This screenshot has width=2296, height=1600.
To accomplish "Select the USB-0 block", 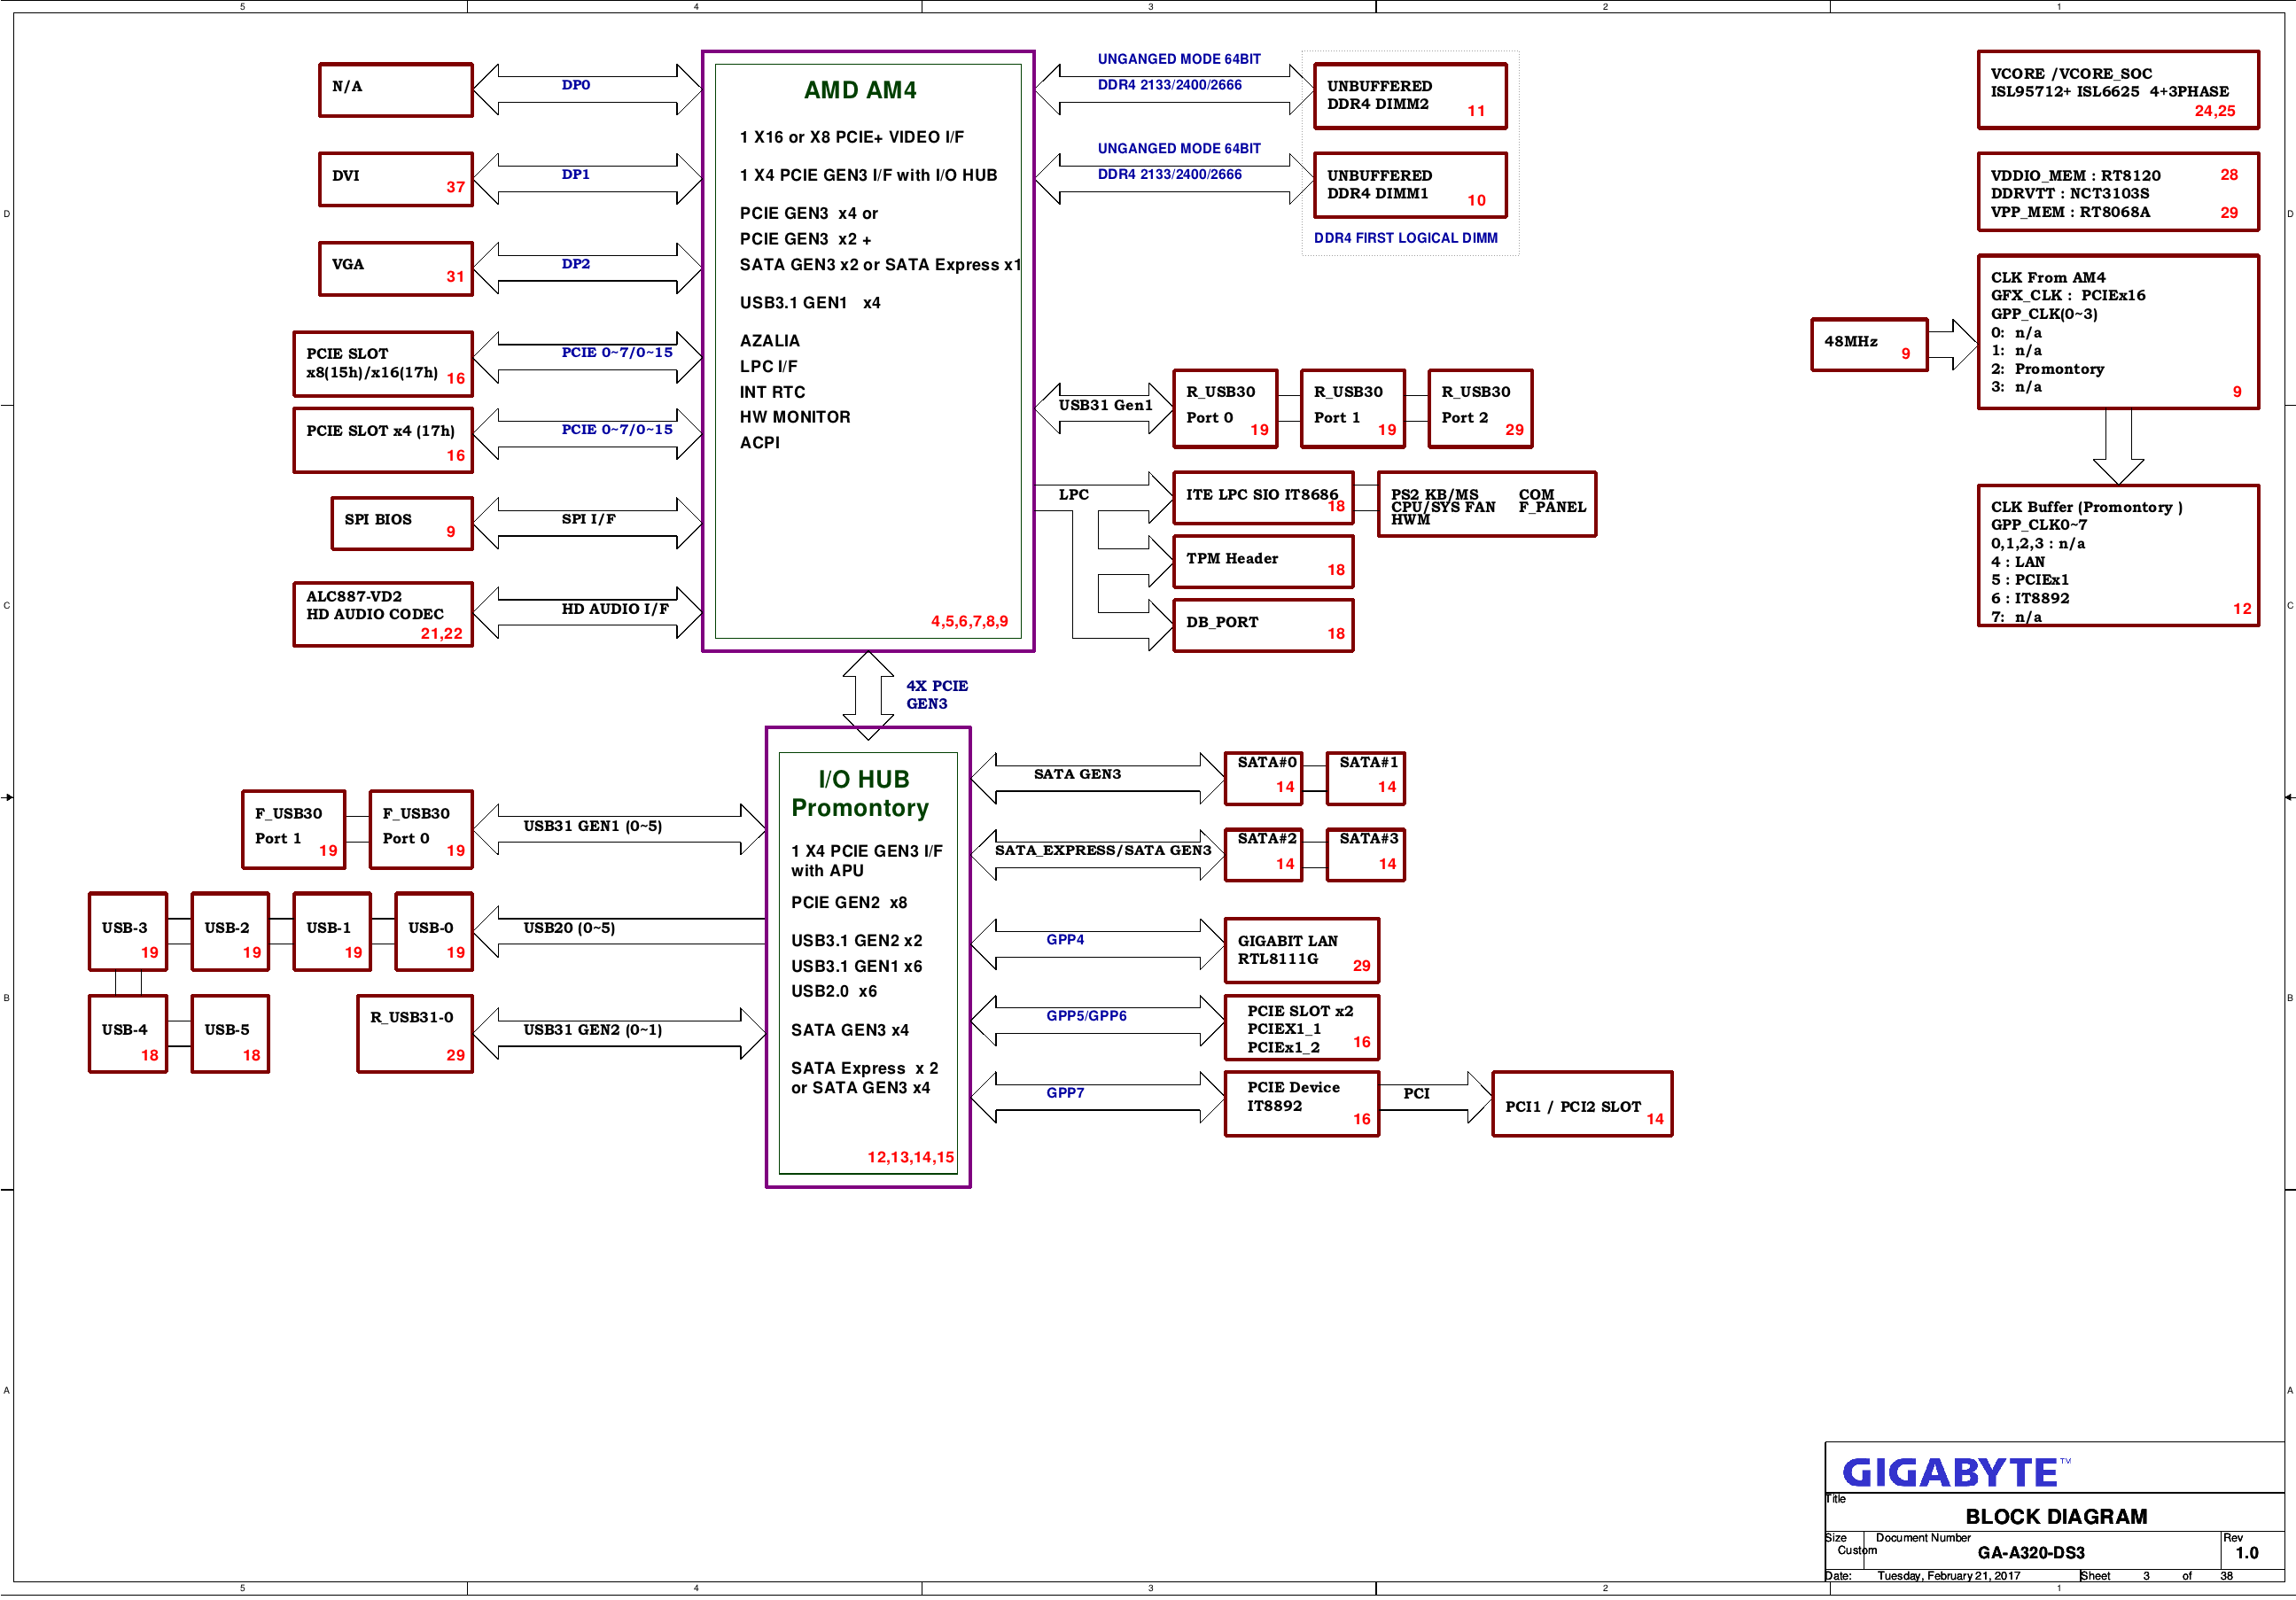I will 434,931.
